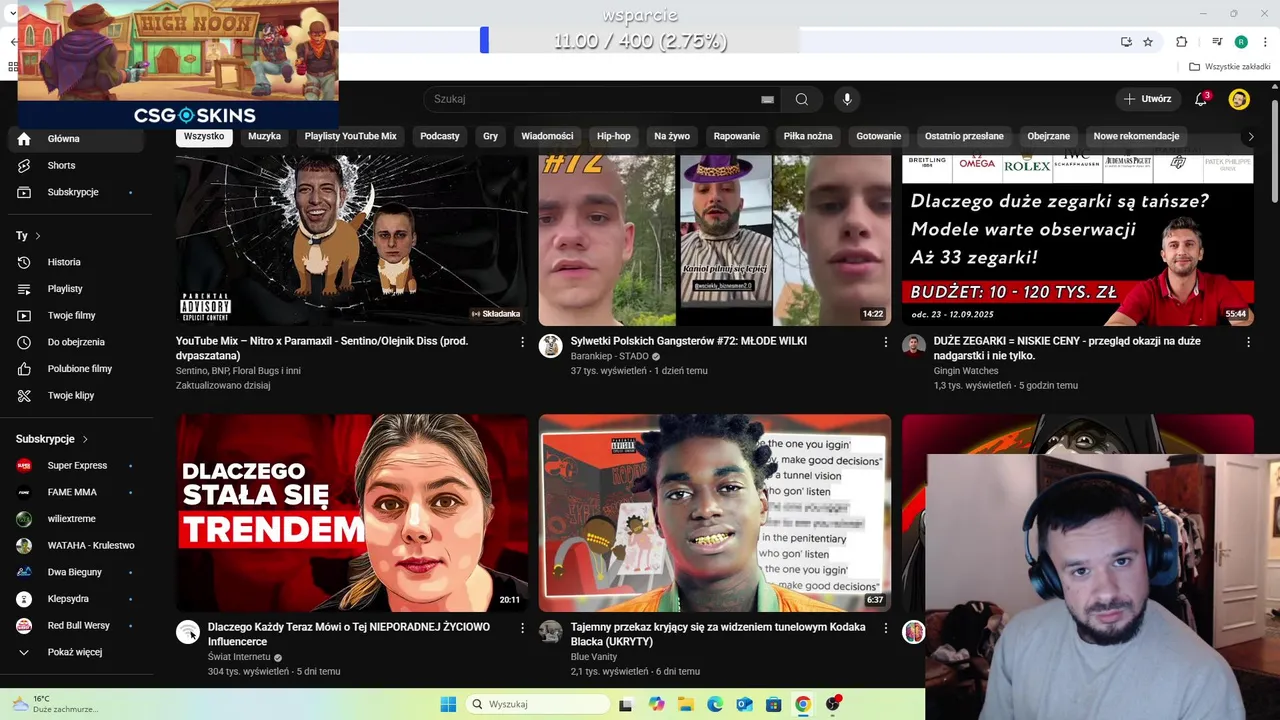
Task: Open Windows Start menu
Action: 448,704
